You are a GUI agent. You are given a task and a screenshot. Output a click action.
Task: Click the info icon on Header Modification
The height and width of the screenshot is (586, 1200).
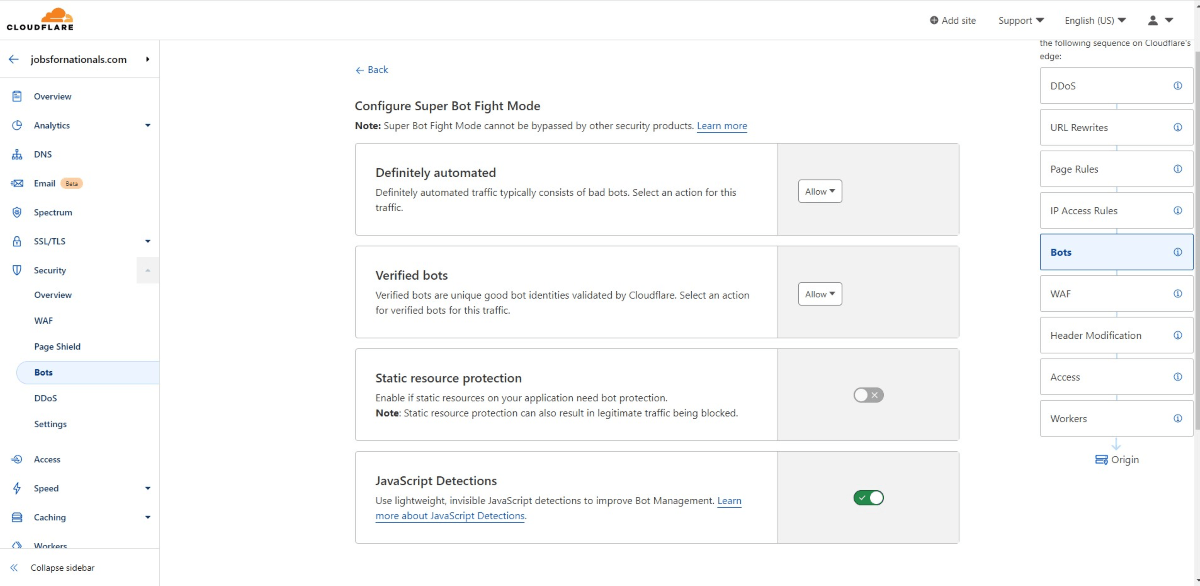click(1177, 335)
